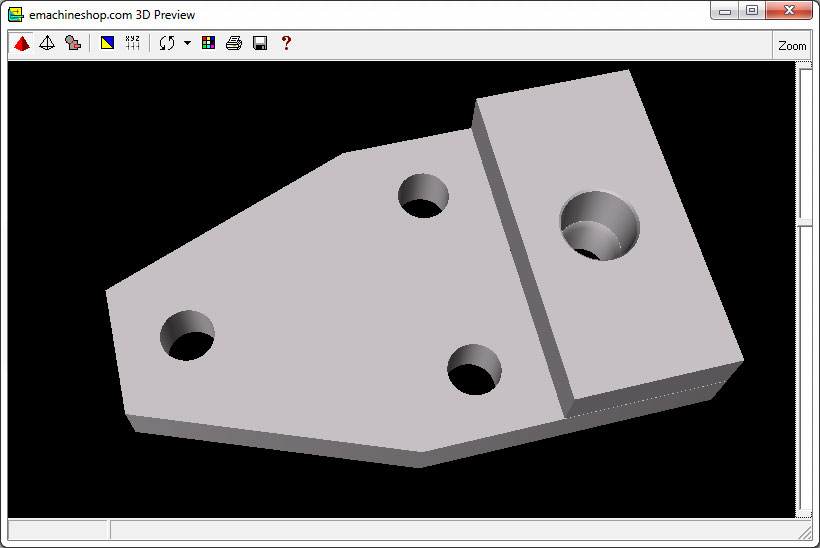Click the large counterbored hole on the raised block

point(599,225)
